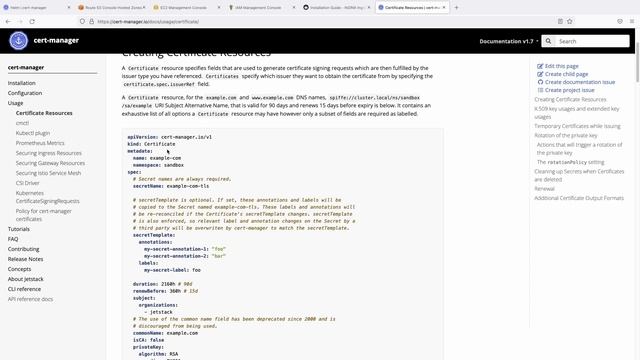640x360 pixels.
Task: Open Securing Gateway Resources page
Action: click(x=50, y=163)
